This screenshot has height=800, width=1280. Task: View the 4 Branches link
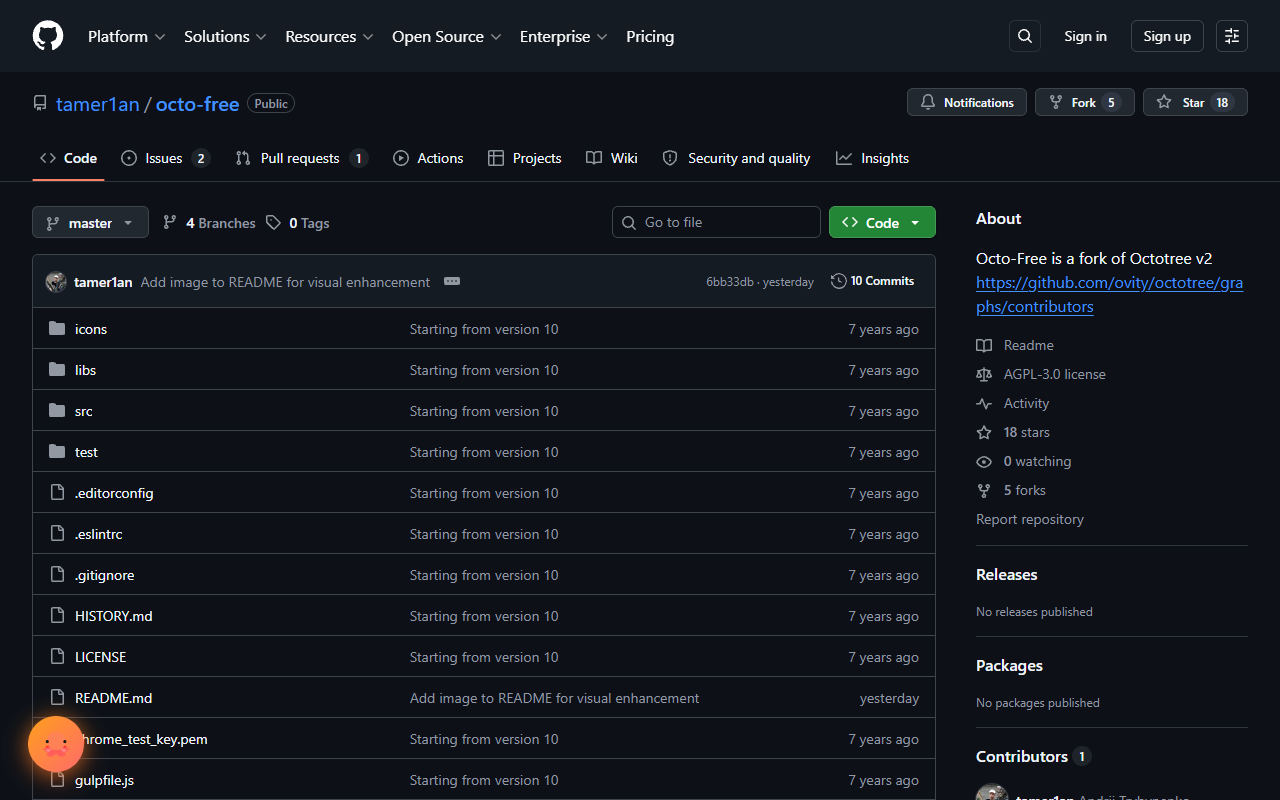click(210, 223)
